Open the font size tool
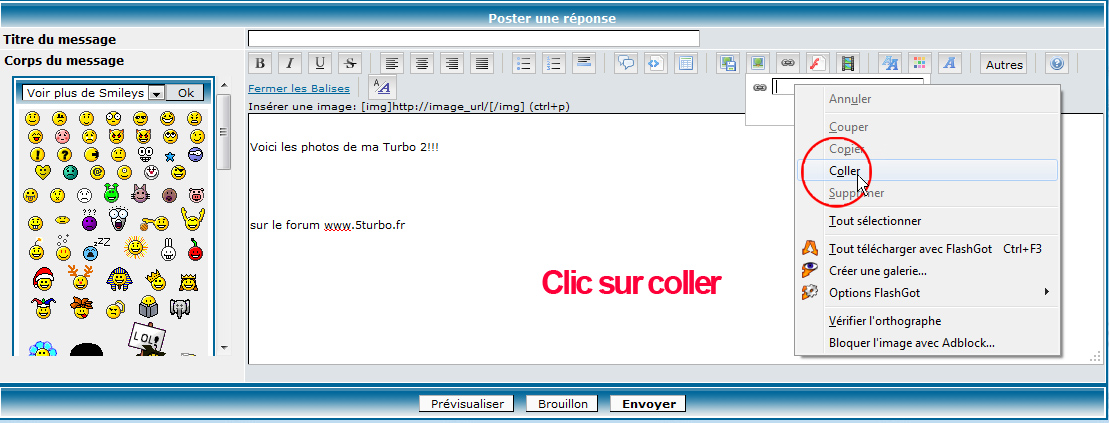 (890, 63)
